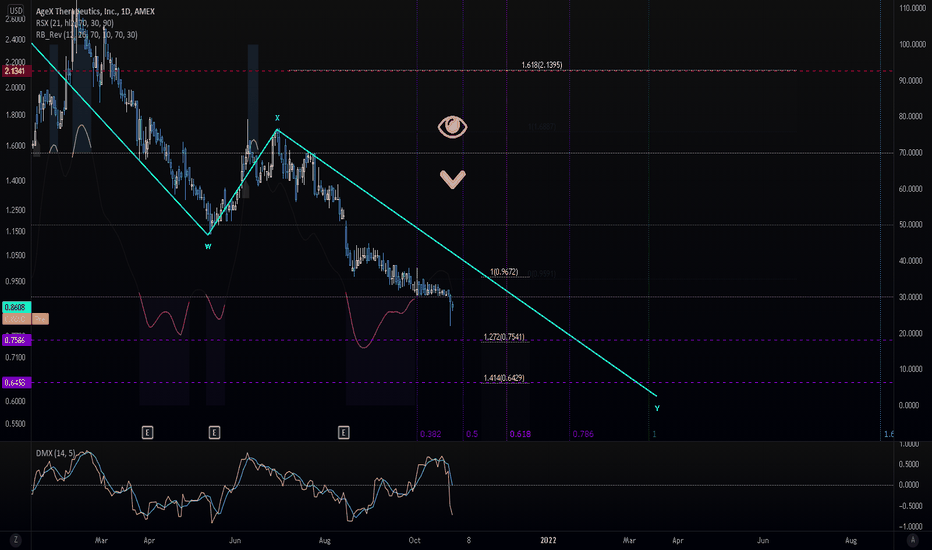The height and width of the screenshot is (550, 932).
Task: Click the 0.5500 price on the left scale
Action: coord(15,423)
